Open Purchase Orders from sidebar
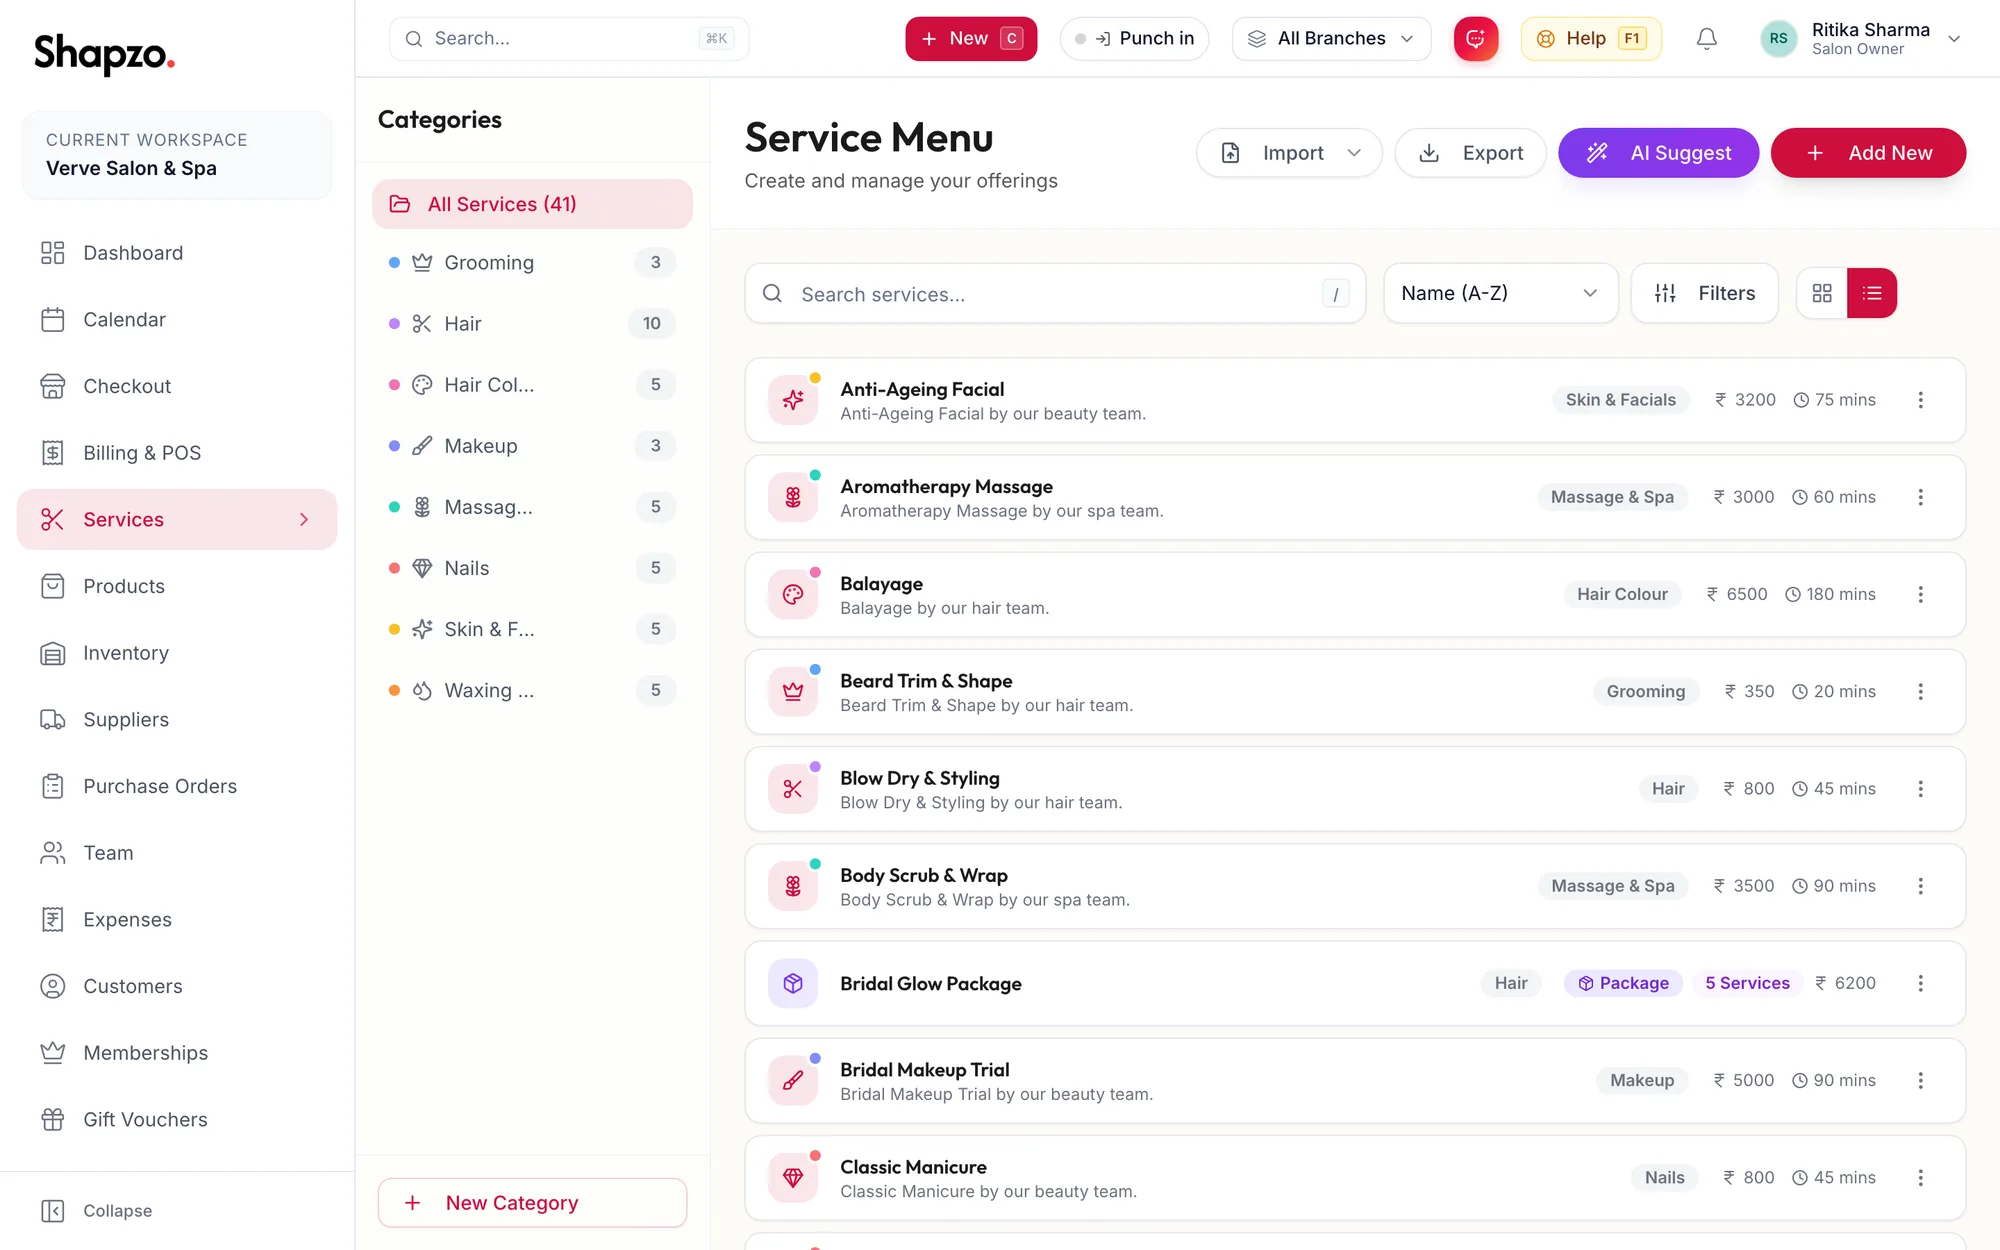This screenshot has height=1250, width=2000. pyautogui.click(x=177, y=786)
